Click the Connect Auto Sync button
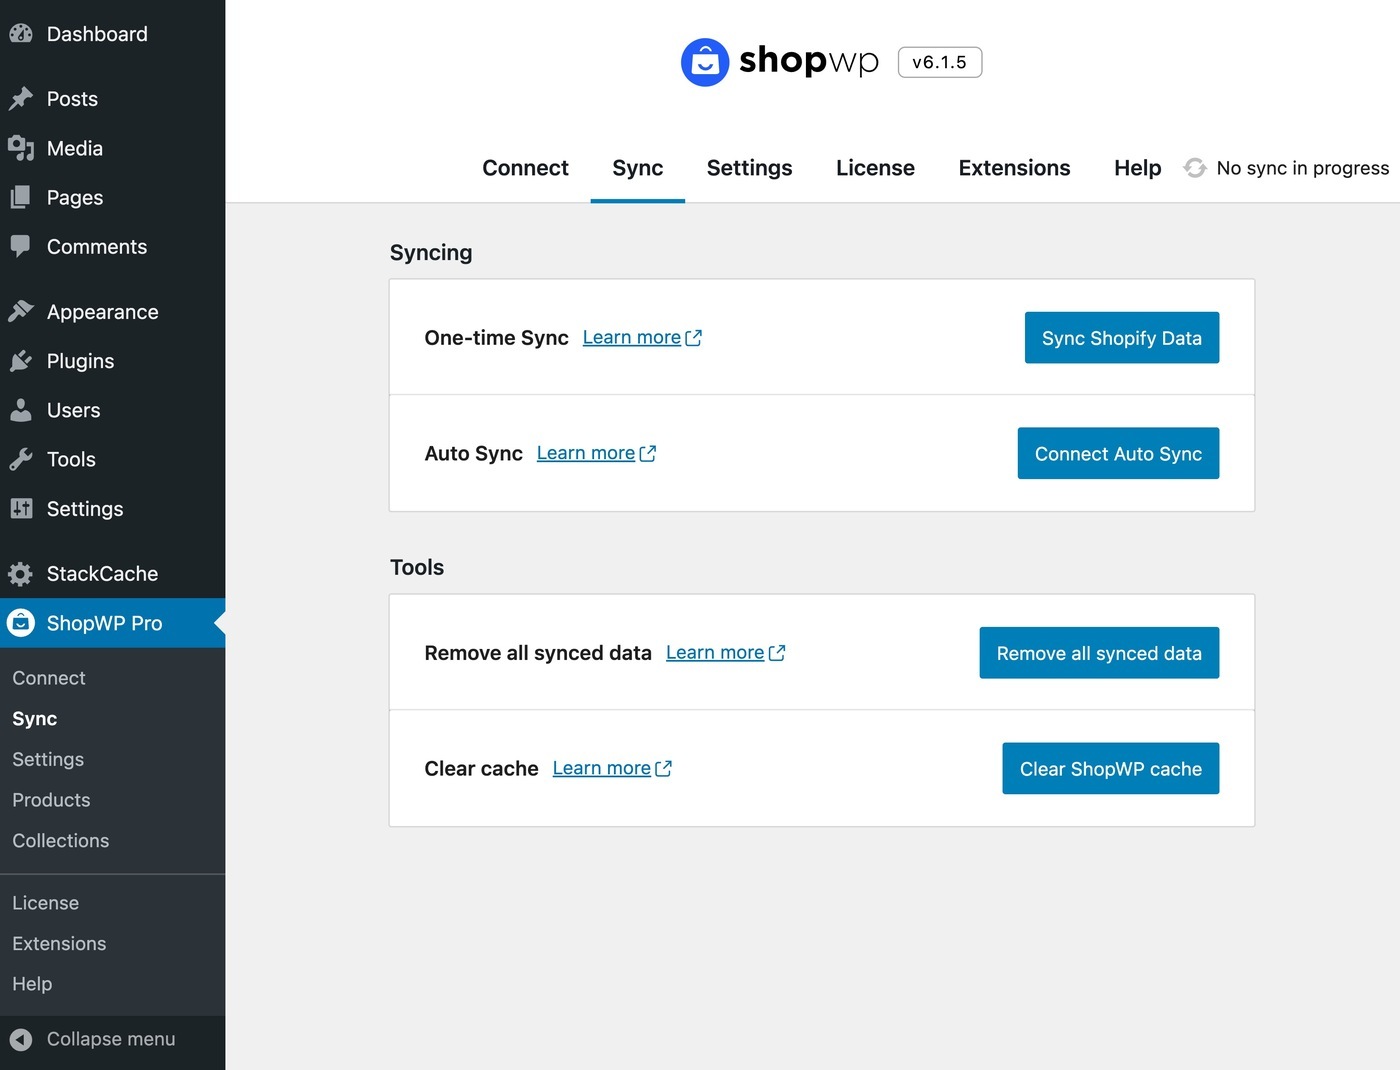 1118,454
